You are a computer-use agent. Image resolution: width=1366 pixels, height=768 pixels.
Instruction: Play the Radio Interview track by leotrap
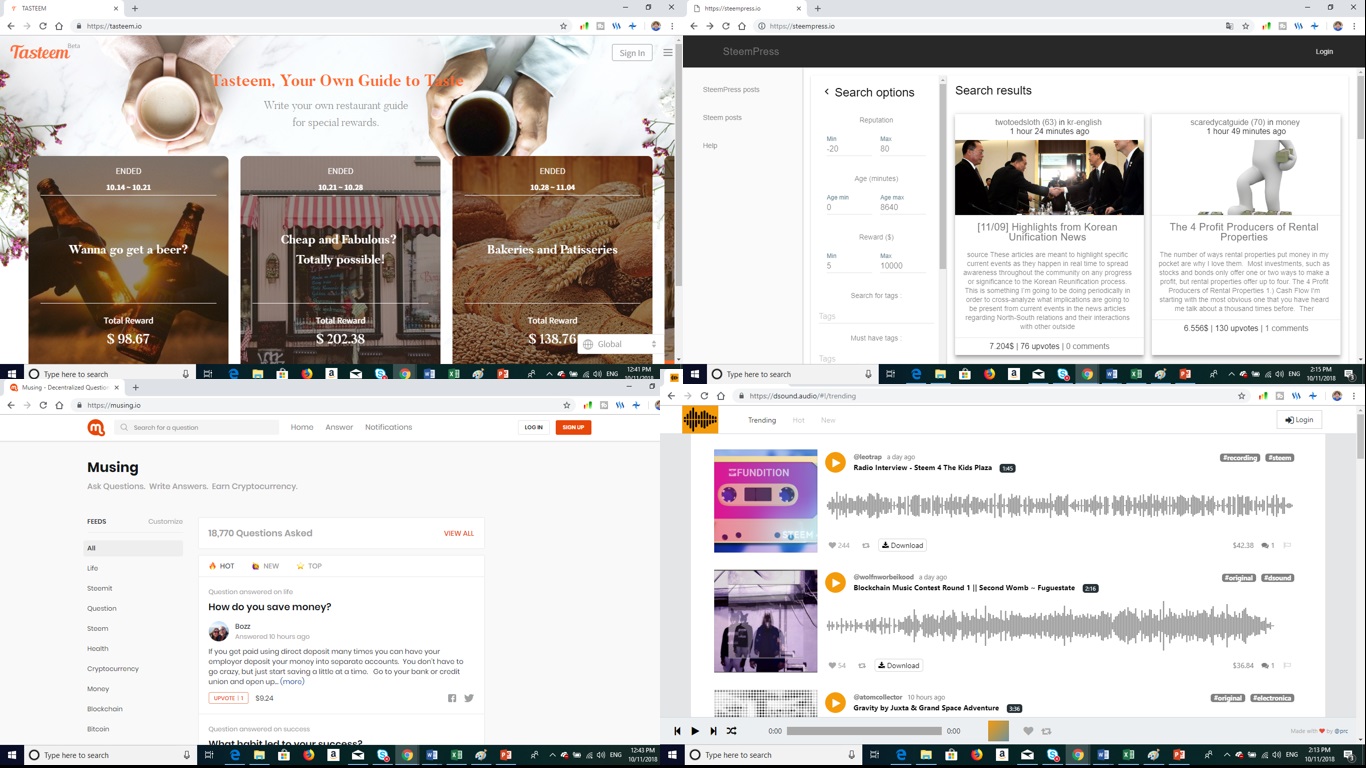click(835, 462)
